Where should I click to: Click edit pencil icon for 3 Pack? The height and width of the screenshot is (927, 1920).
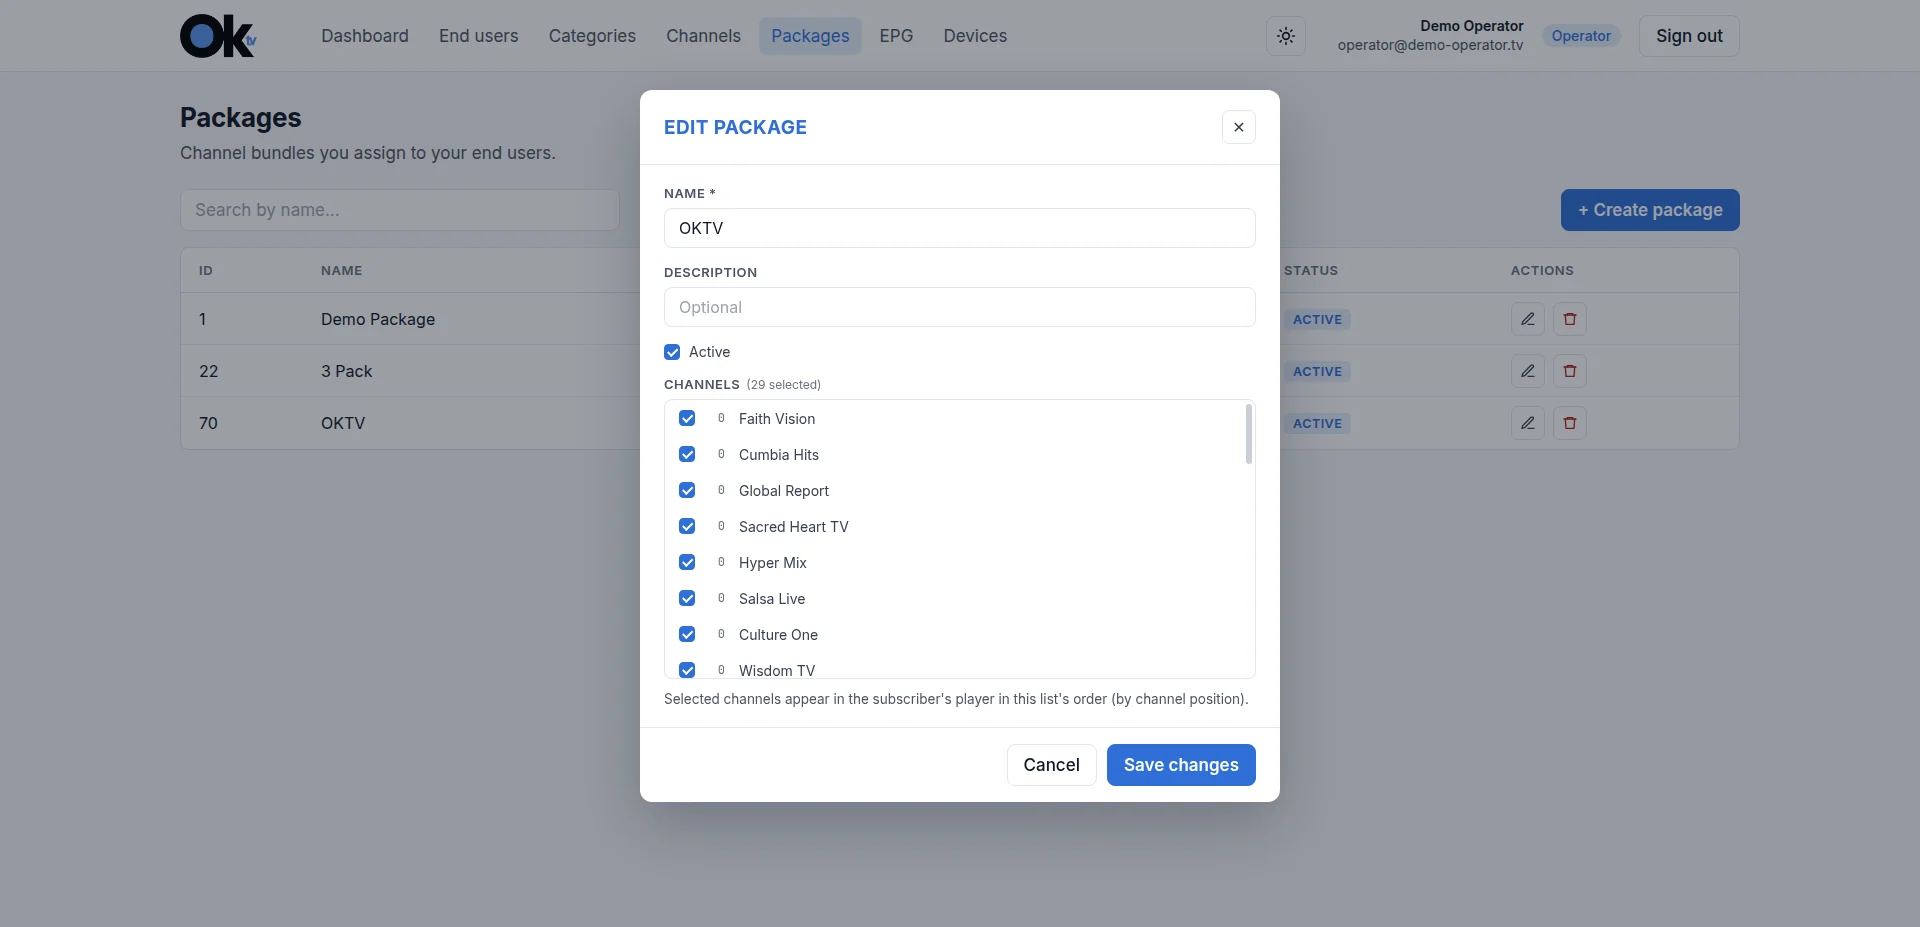pos(1528,371)
